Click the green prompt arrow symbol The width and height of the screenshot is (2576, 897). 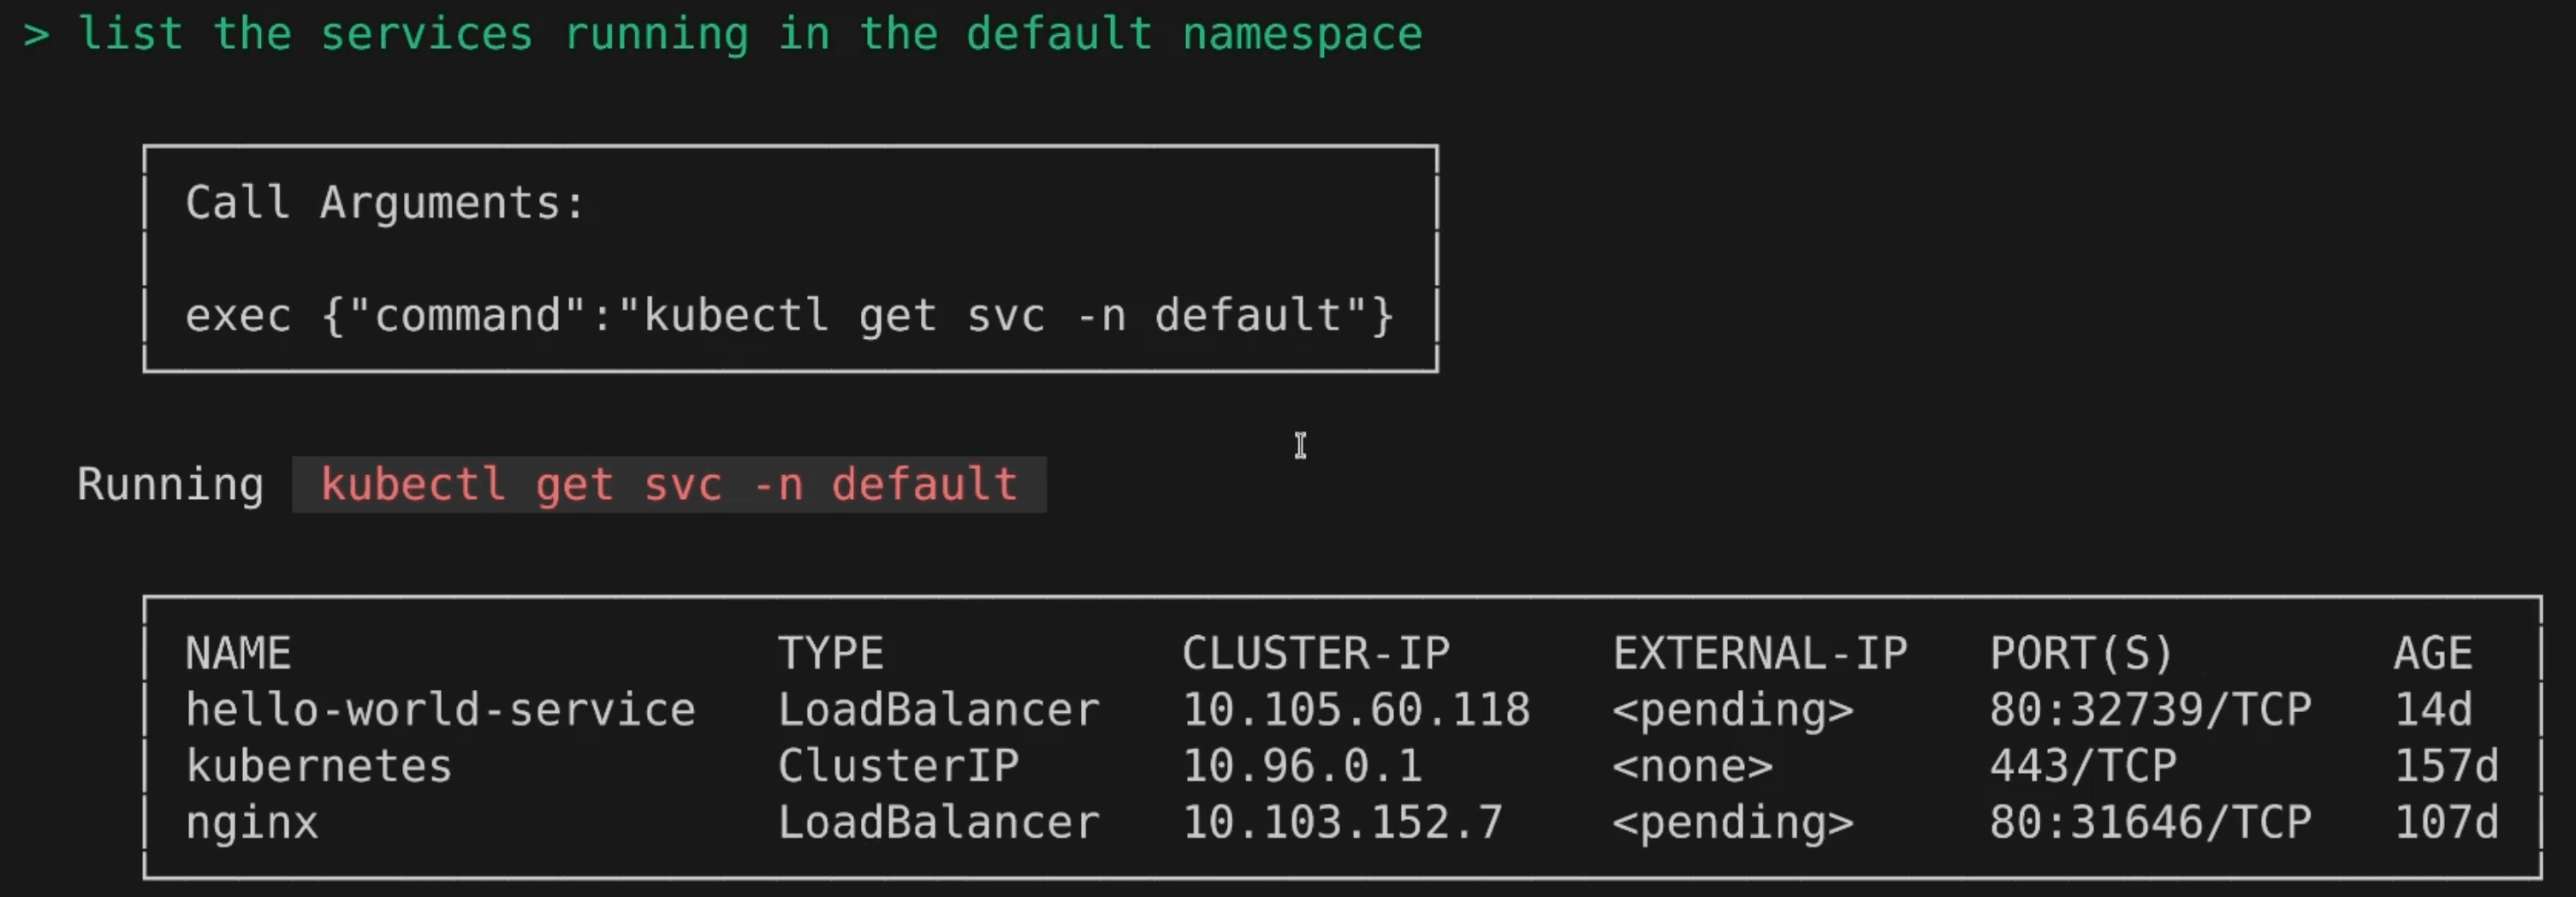tap(36, 35)
